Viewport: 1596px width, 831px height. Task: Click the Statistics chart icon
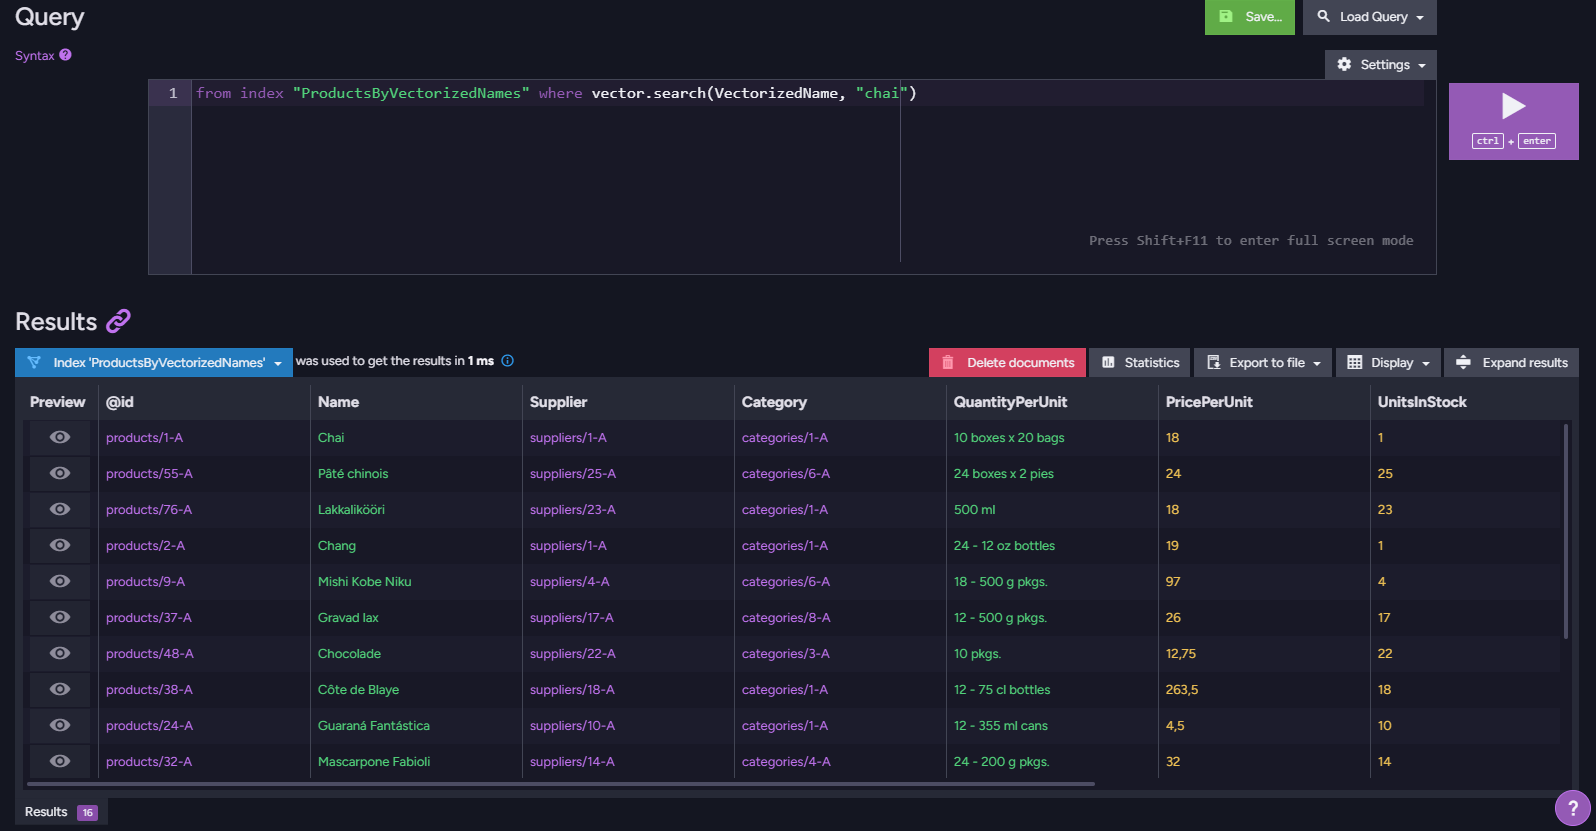[x=1108, y=363]
